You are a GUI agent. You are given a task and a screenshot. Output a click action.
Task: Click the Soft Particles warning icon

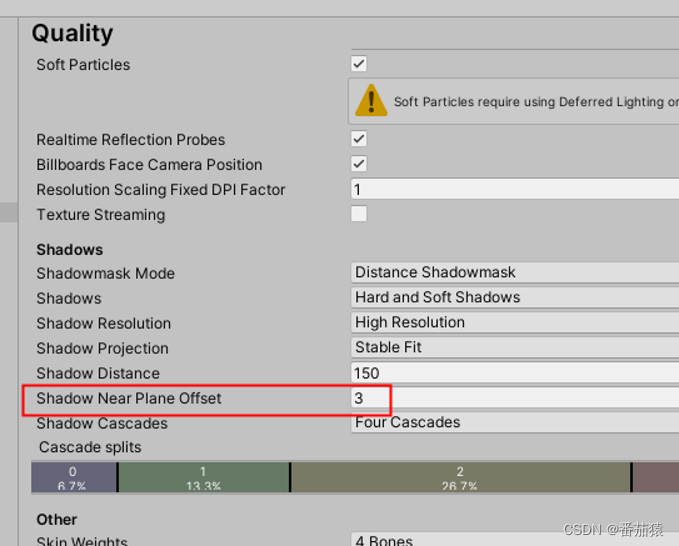pyautogui.click(x=371, y=100)
